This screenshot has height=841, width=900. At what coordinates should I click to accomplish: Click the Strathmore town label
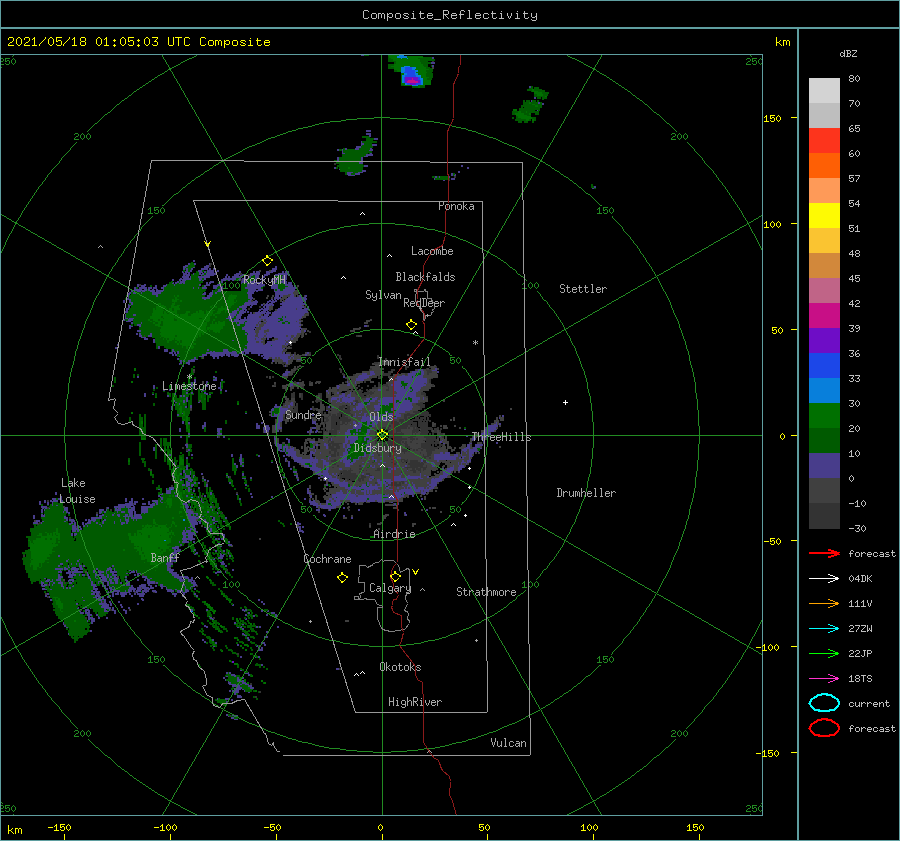tap(486, 592)
